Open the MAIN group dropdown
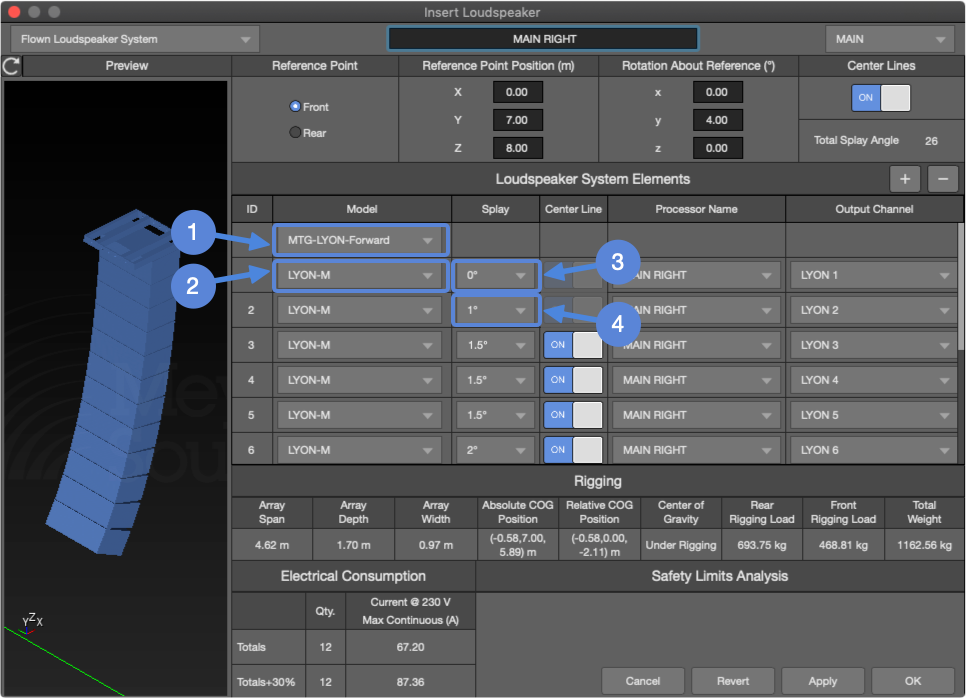Screen dimensions: 966x698 (x=891, y=39)
